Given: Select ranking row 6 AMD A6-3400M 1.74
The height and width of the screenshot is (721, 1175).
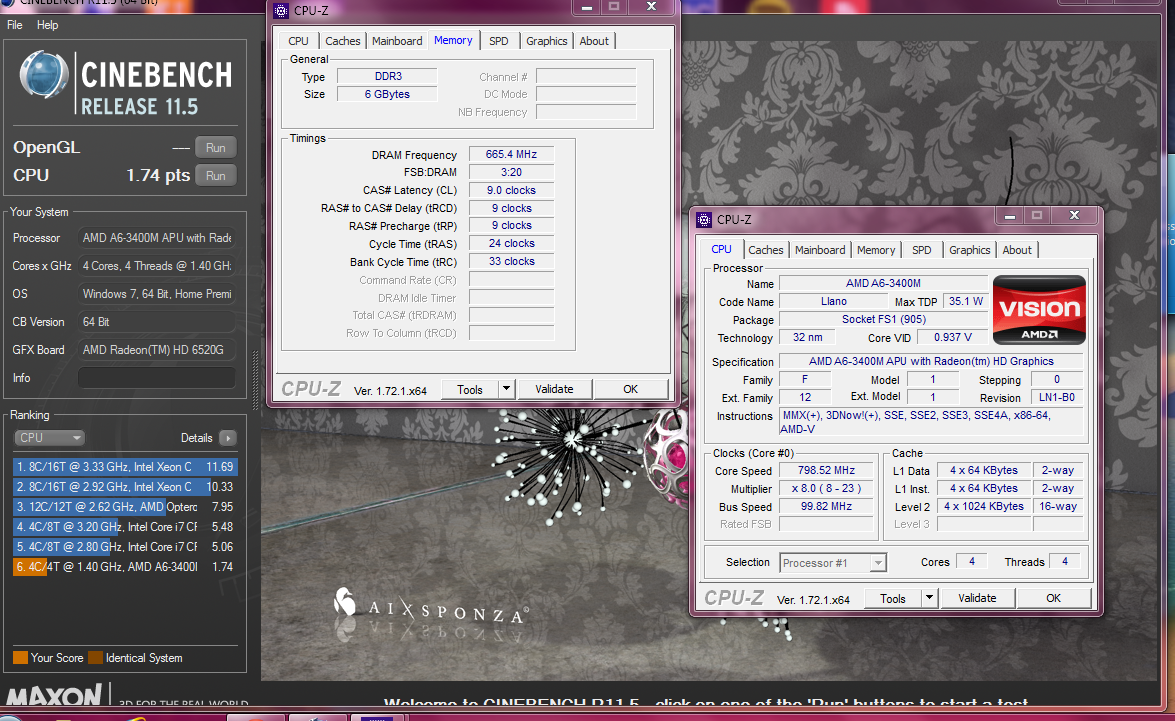Looking at the screenshot, I should coord(125,567).
